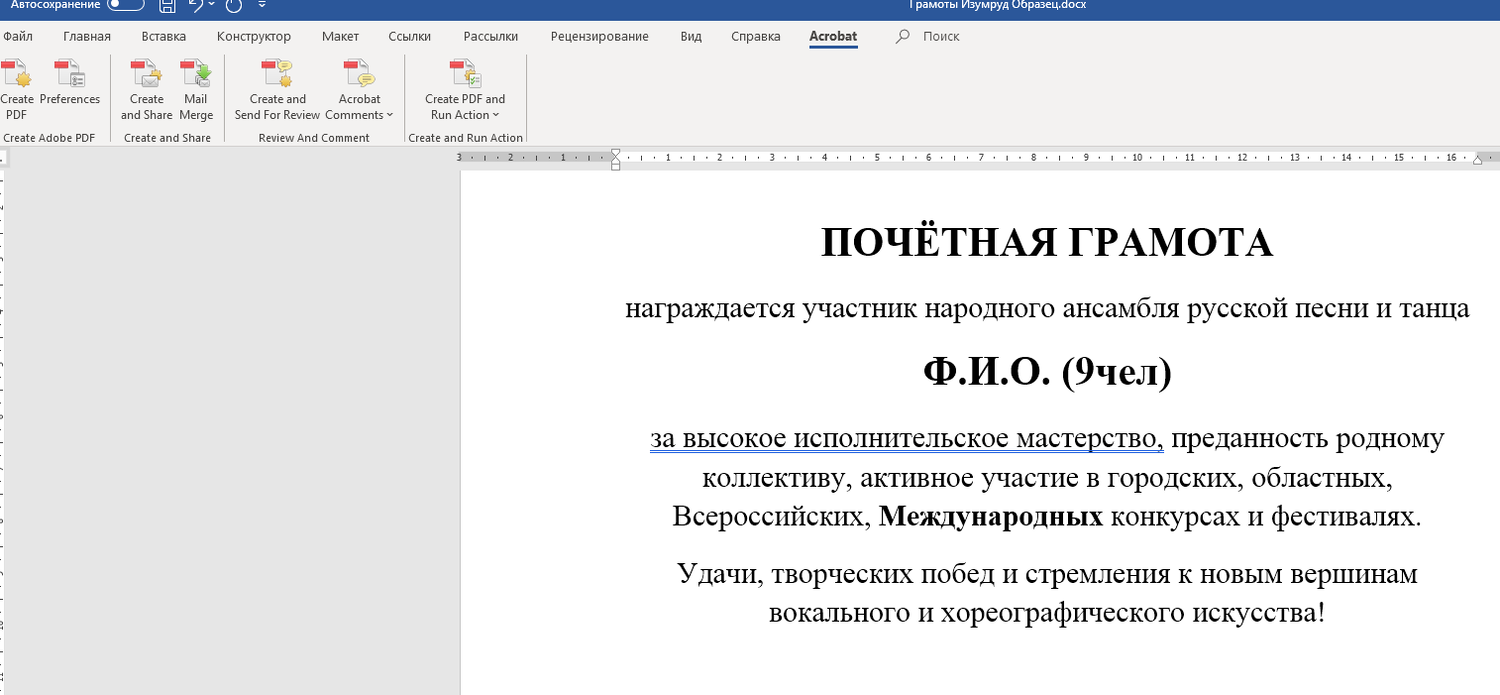
Task: Click the Поиск search field
Action: (x=941, y=36)
